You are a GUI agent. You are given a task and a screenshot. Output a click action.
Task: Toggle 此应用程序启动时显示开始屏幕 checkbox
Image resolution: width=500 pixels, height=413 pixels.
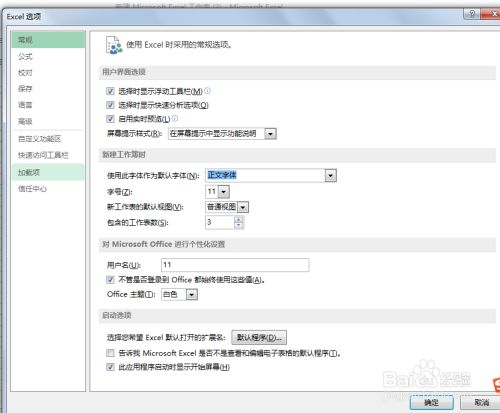(x=110, y=367)
